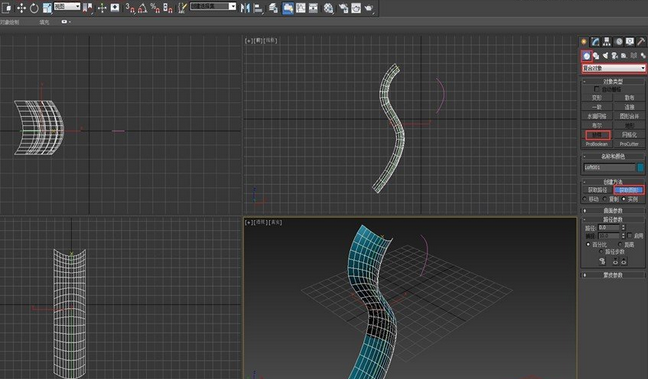The height and width of the screenshot is (379, 648).
Task: Click the ProCutter button
Action: (x=629, y=144)
